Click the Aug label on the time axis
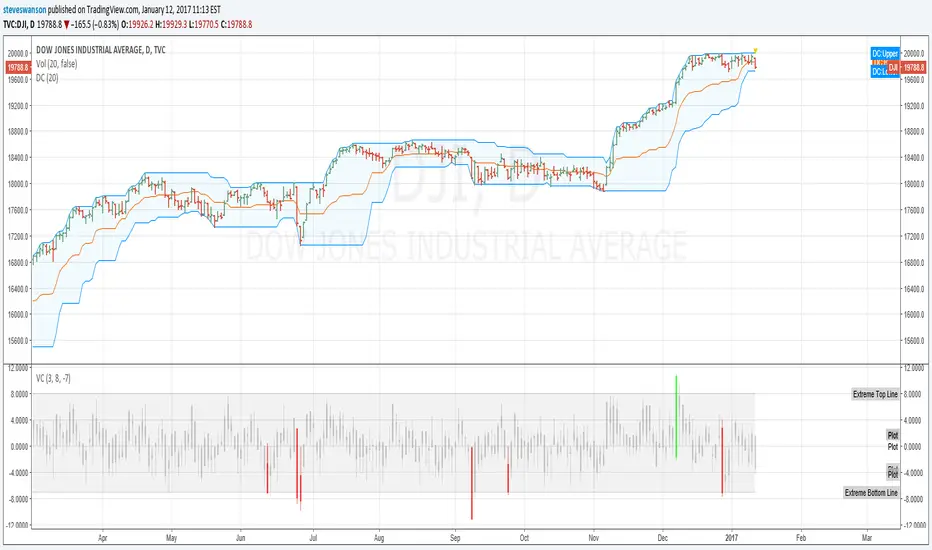This screenshot has width=932, height=550. pos(379,536)
